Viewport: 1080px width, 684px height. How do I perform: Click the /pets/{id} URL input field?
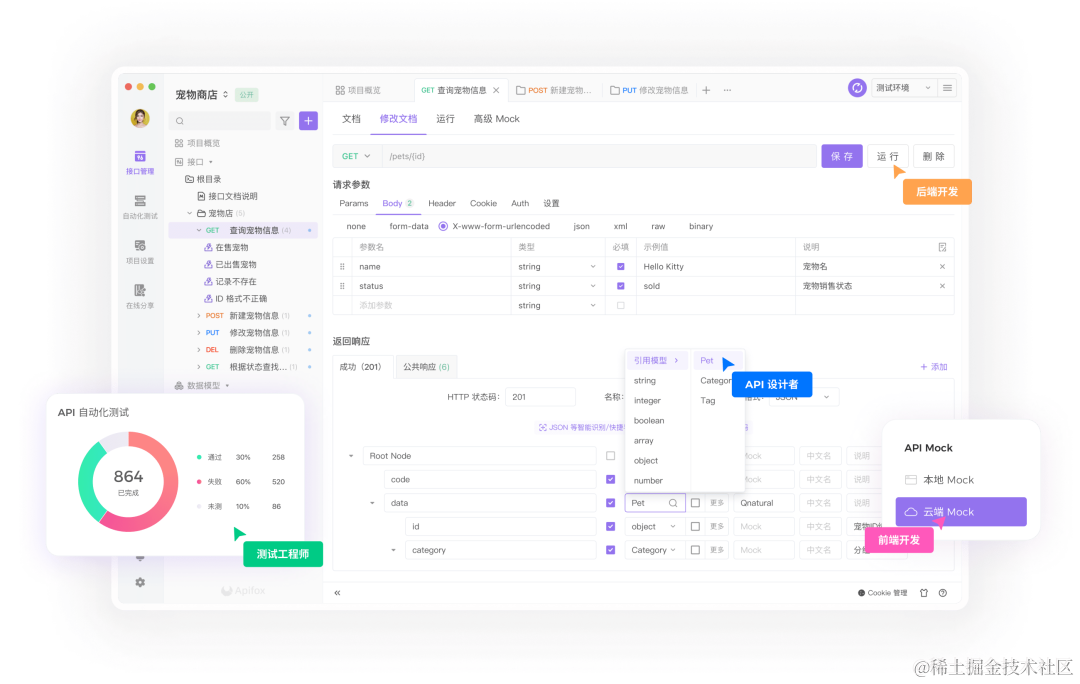tap(599, 156)
